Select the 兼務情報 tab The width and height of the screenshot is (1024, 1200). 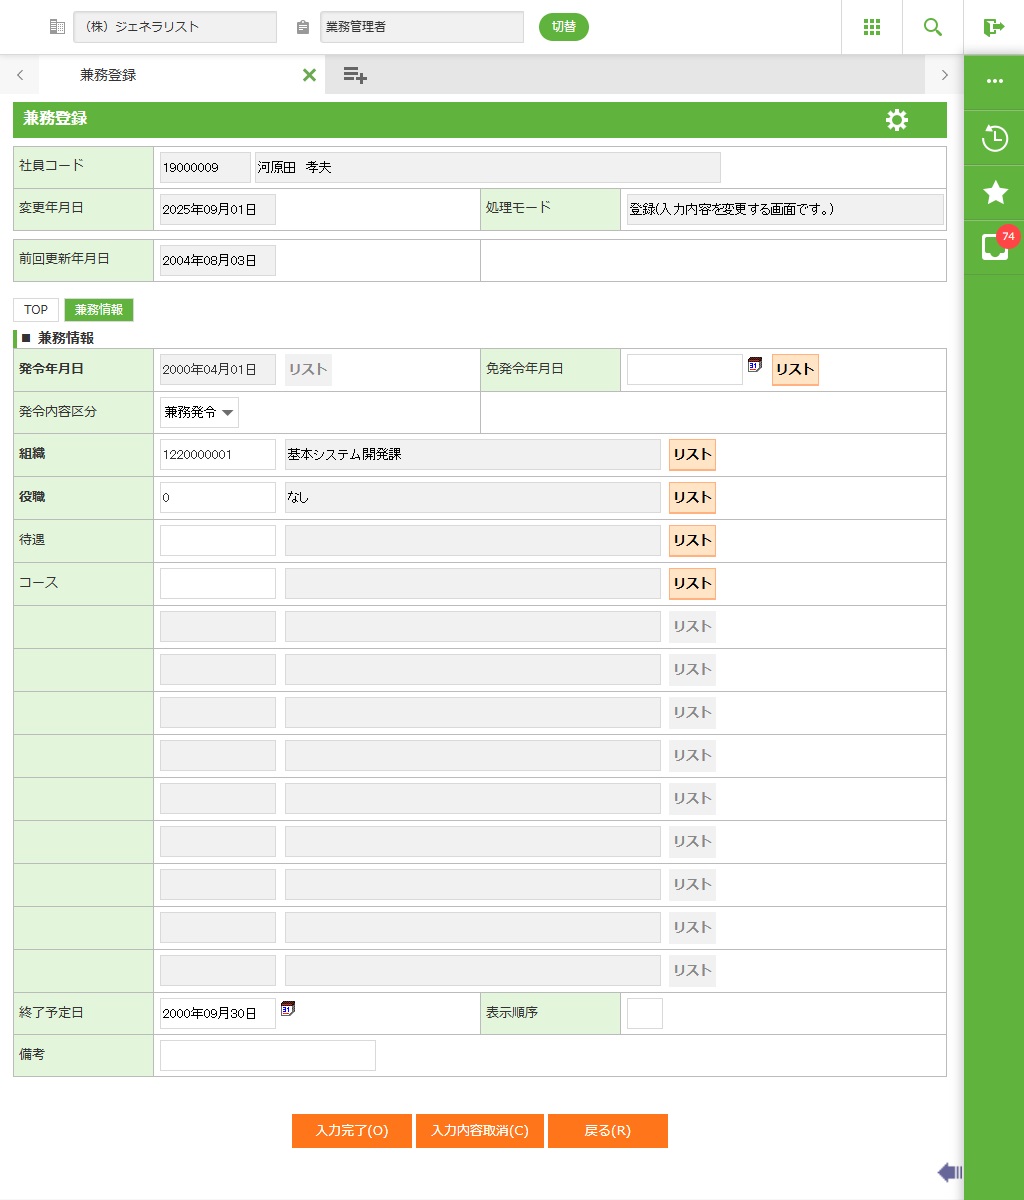(98, 310)
